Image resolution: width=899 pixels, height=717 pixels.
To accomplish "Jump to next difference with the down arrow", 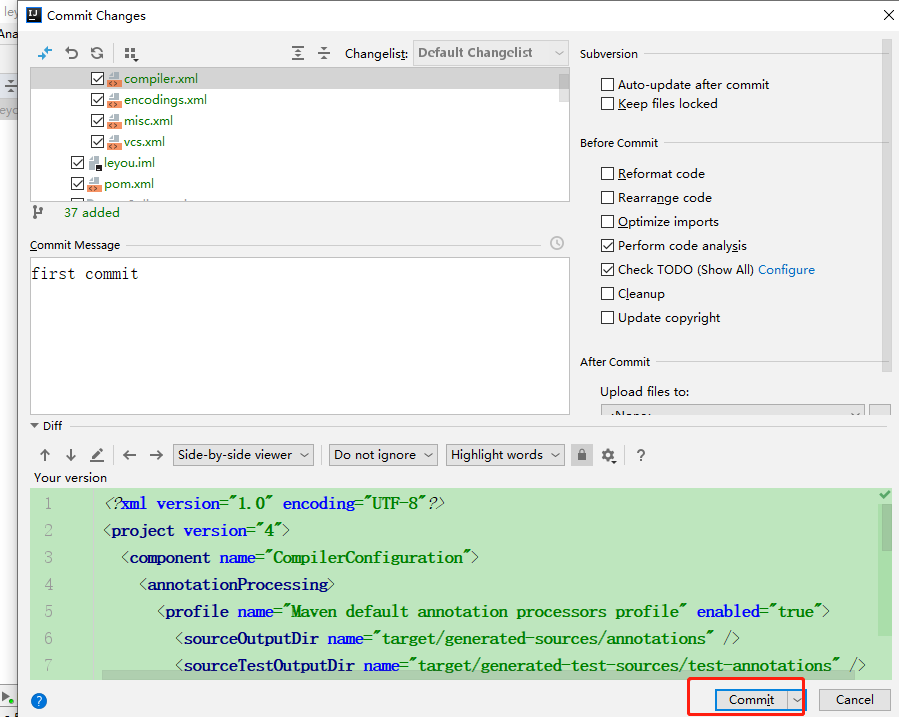I will click(x=71, y=455).
